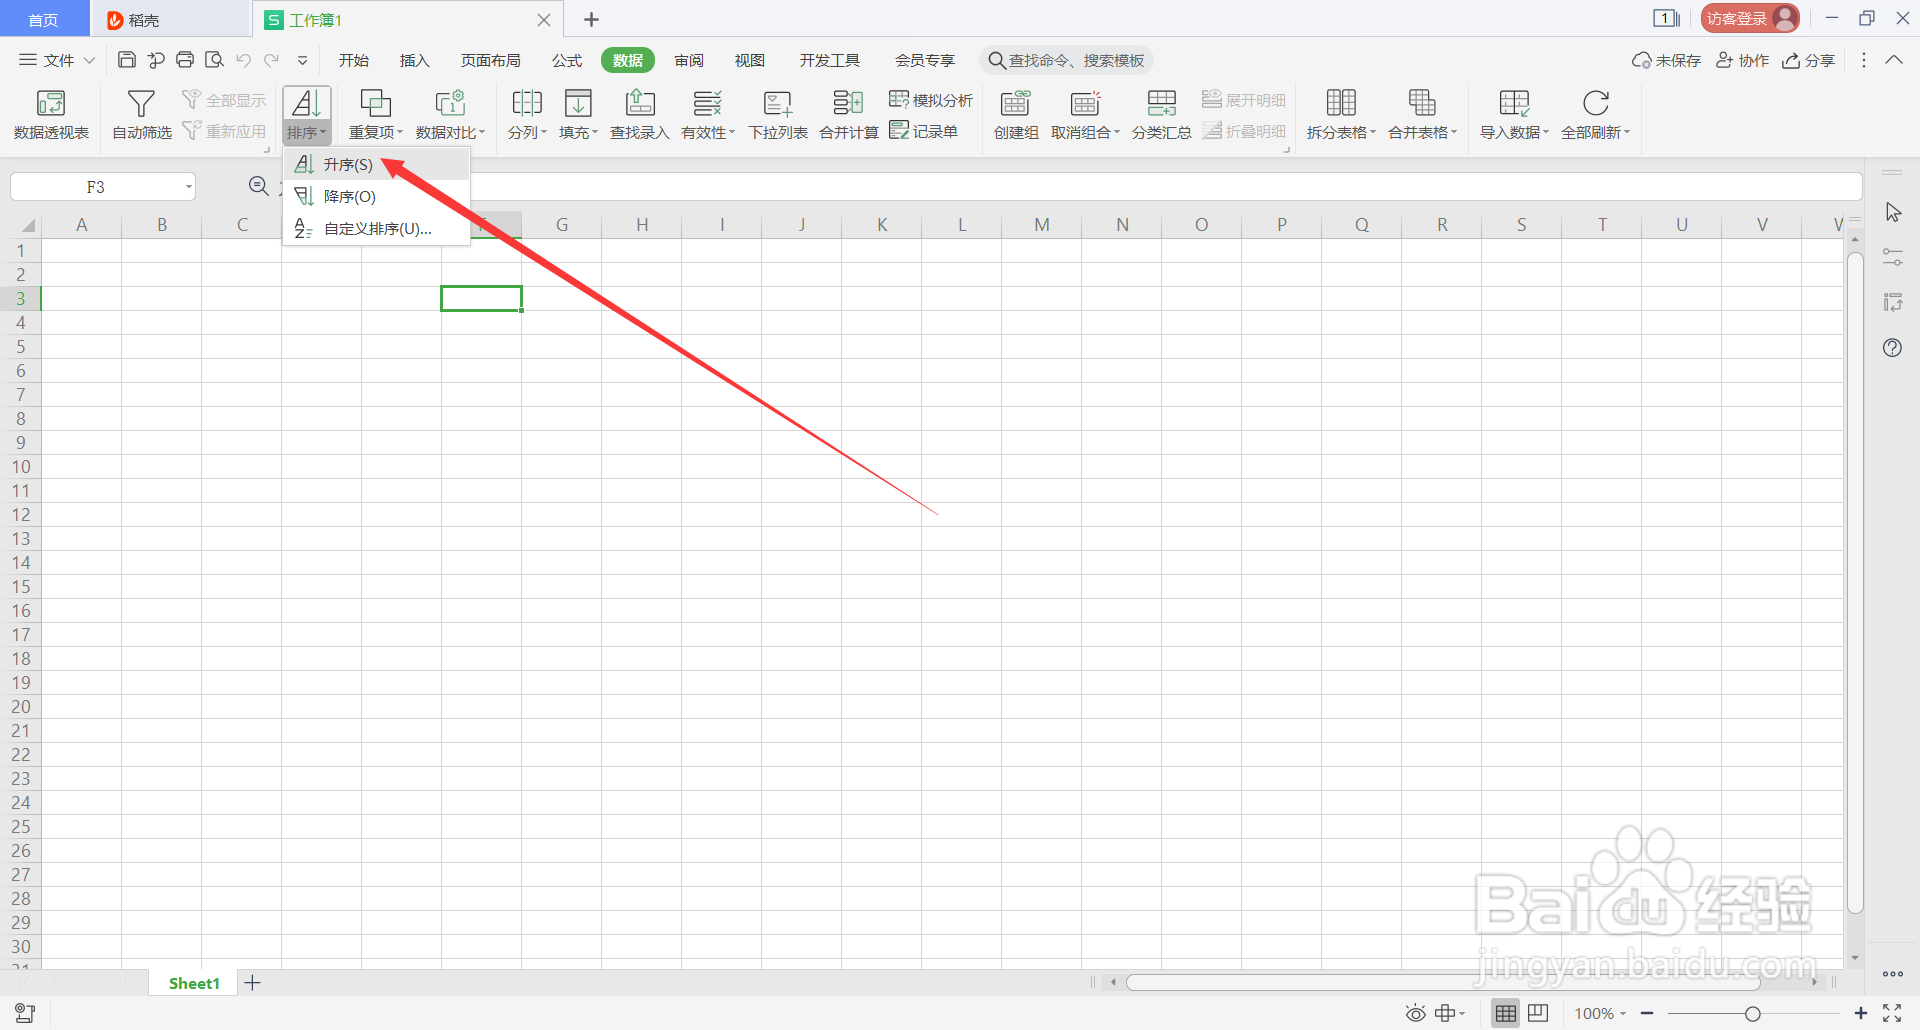Open Data Validation (有效性) dropdown
The image size is (1920, 1030).
pos(708,114)
